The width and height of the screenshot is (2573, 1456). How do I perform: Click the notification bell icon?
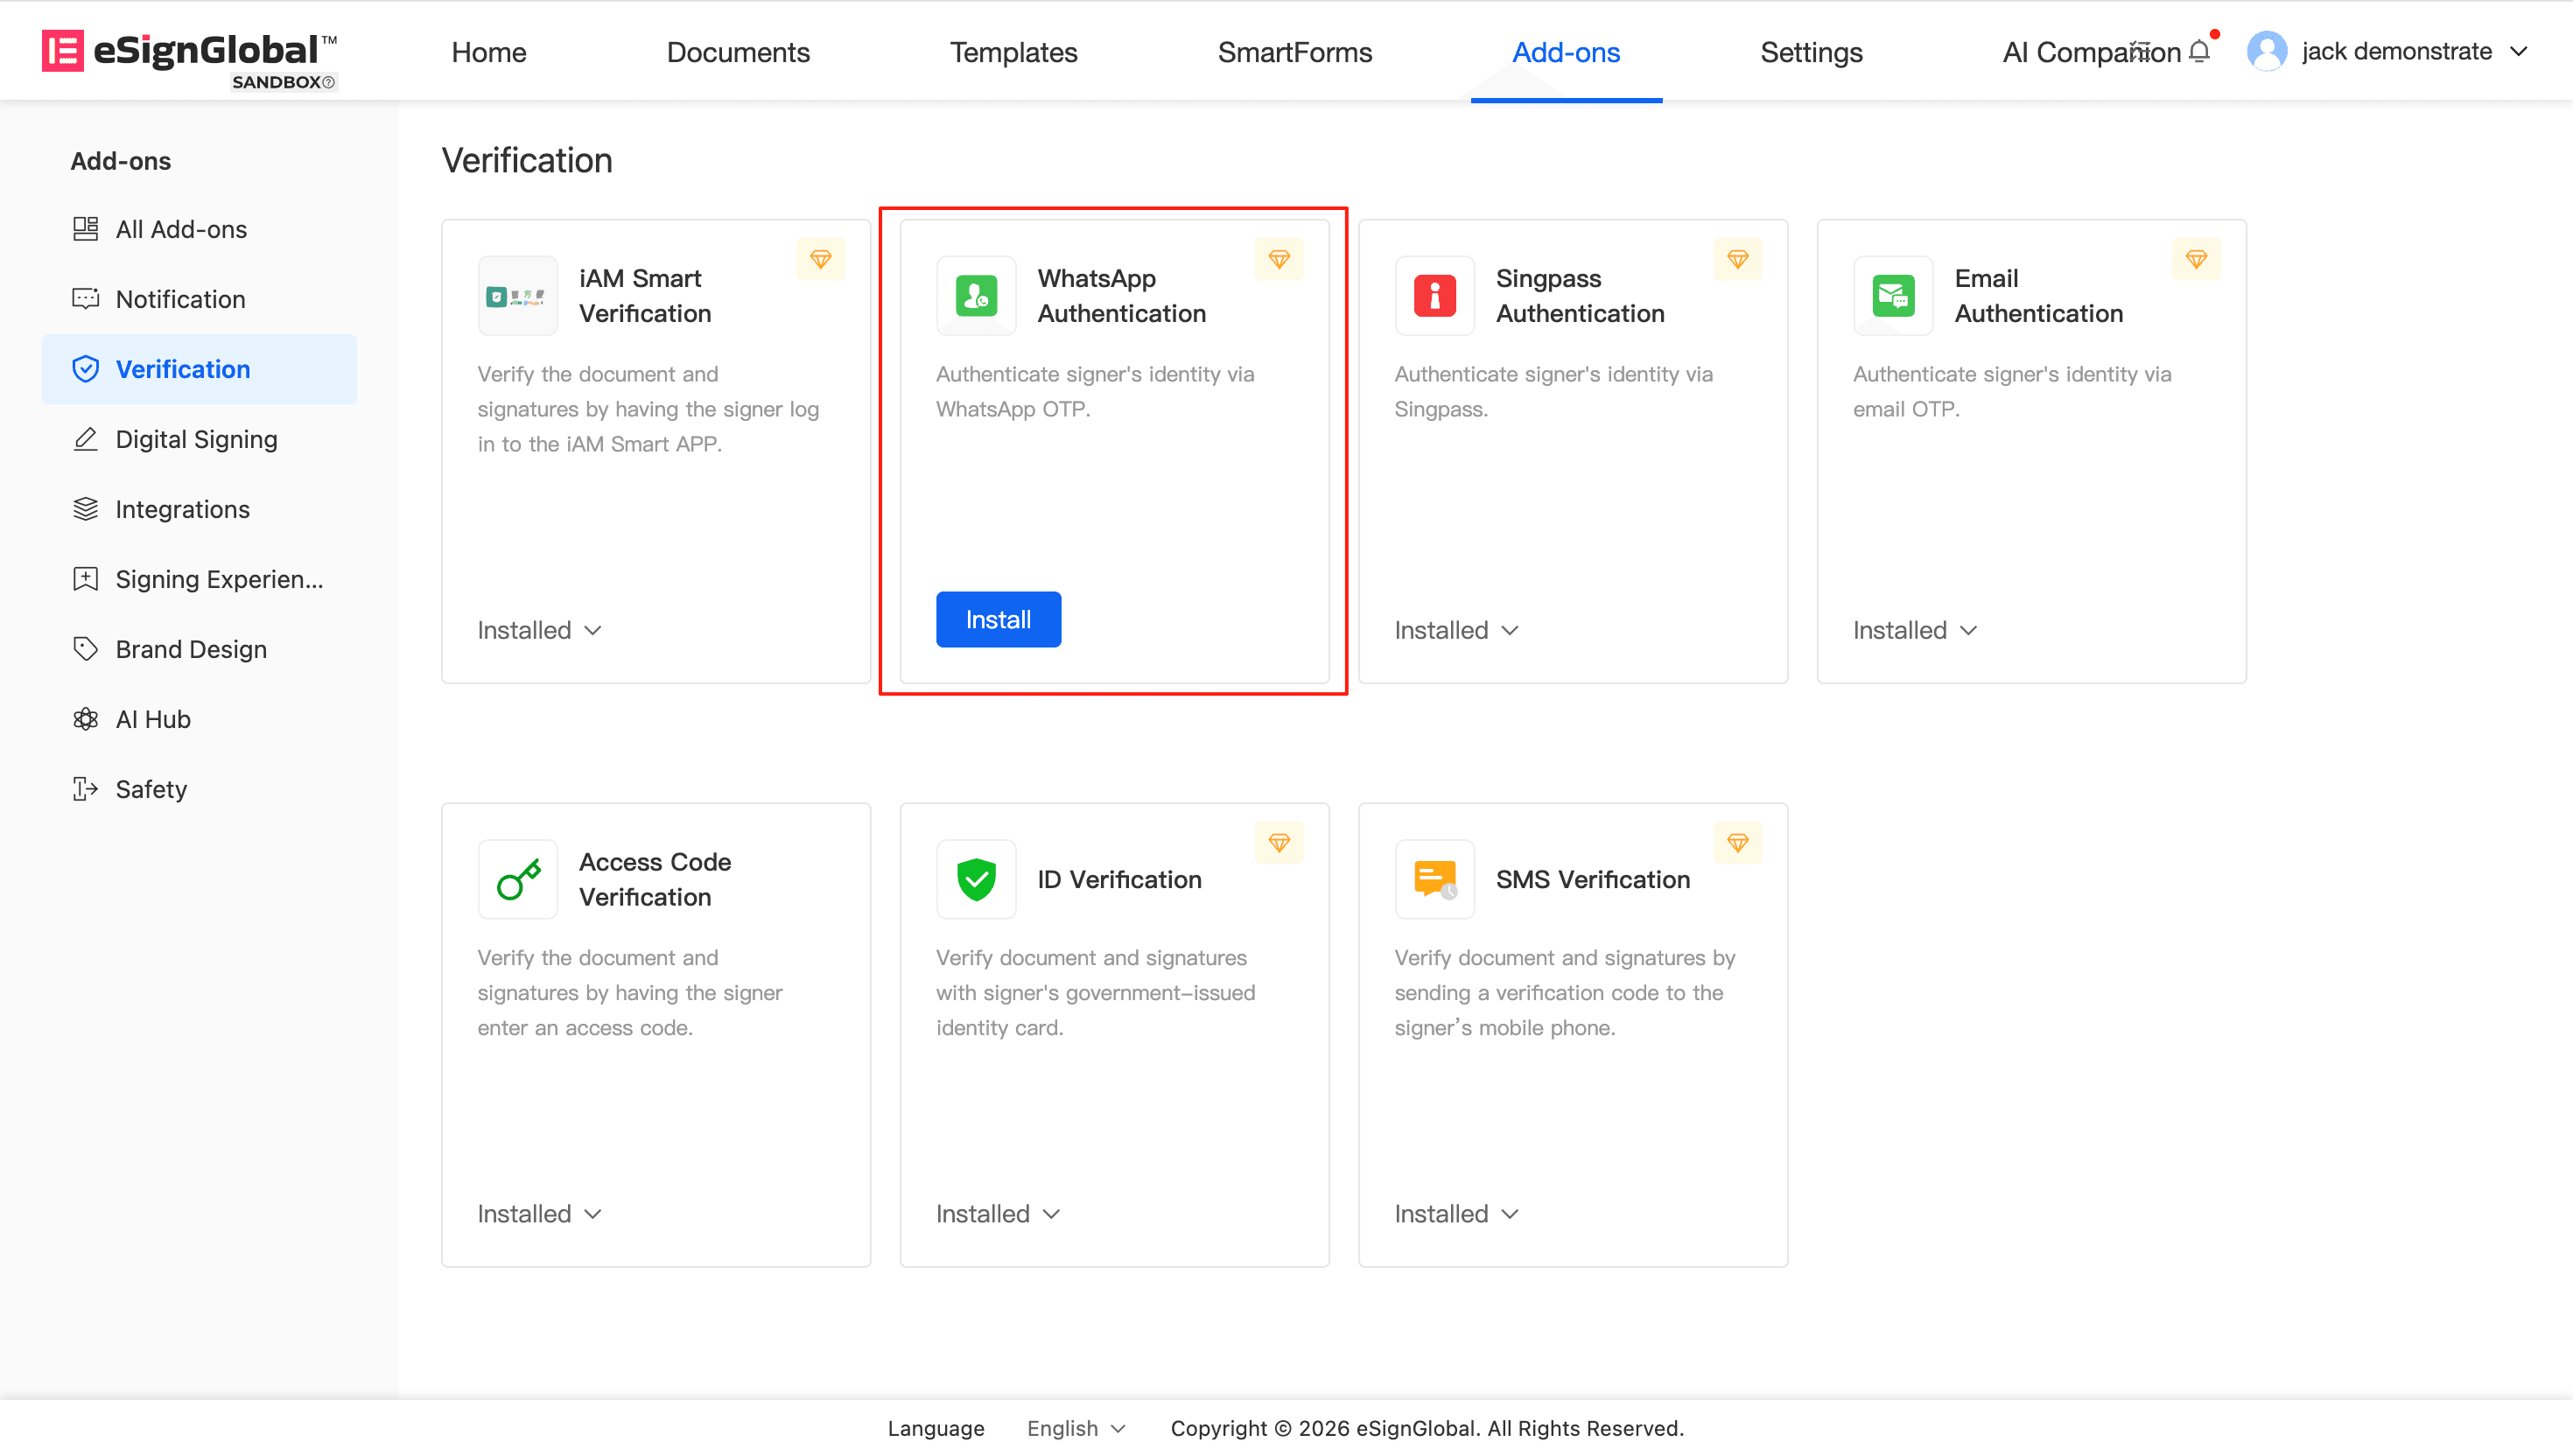[2198, 51]
